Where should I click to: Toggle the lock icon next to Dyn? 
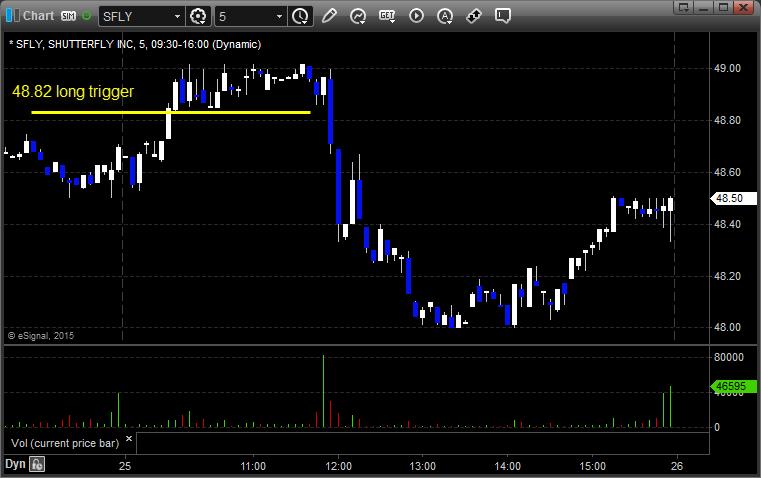click(x=37, y=464)
